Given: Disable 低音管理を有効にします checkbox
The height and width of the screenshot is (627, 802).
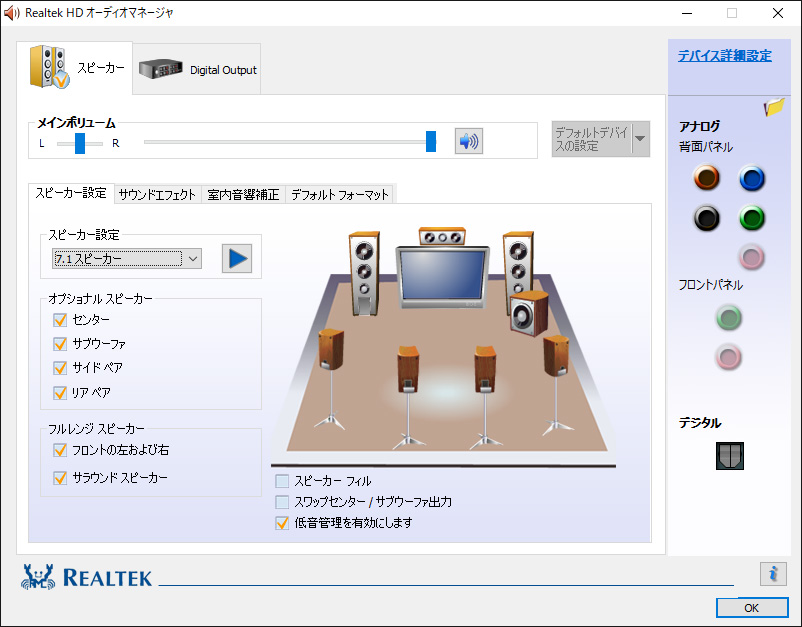Looking at the screenshot, I should [282, 523].
